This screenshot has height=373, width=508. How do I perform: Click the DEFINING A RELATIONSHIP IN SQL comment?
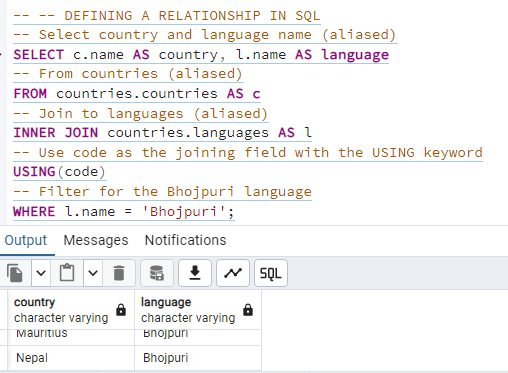coord(167,16)
